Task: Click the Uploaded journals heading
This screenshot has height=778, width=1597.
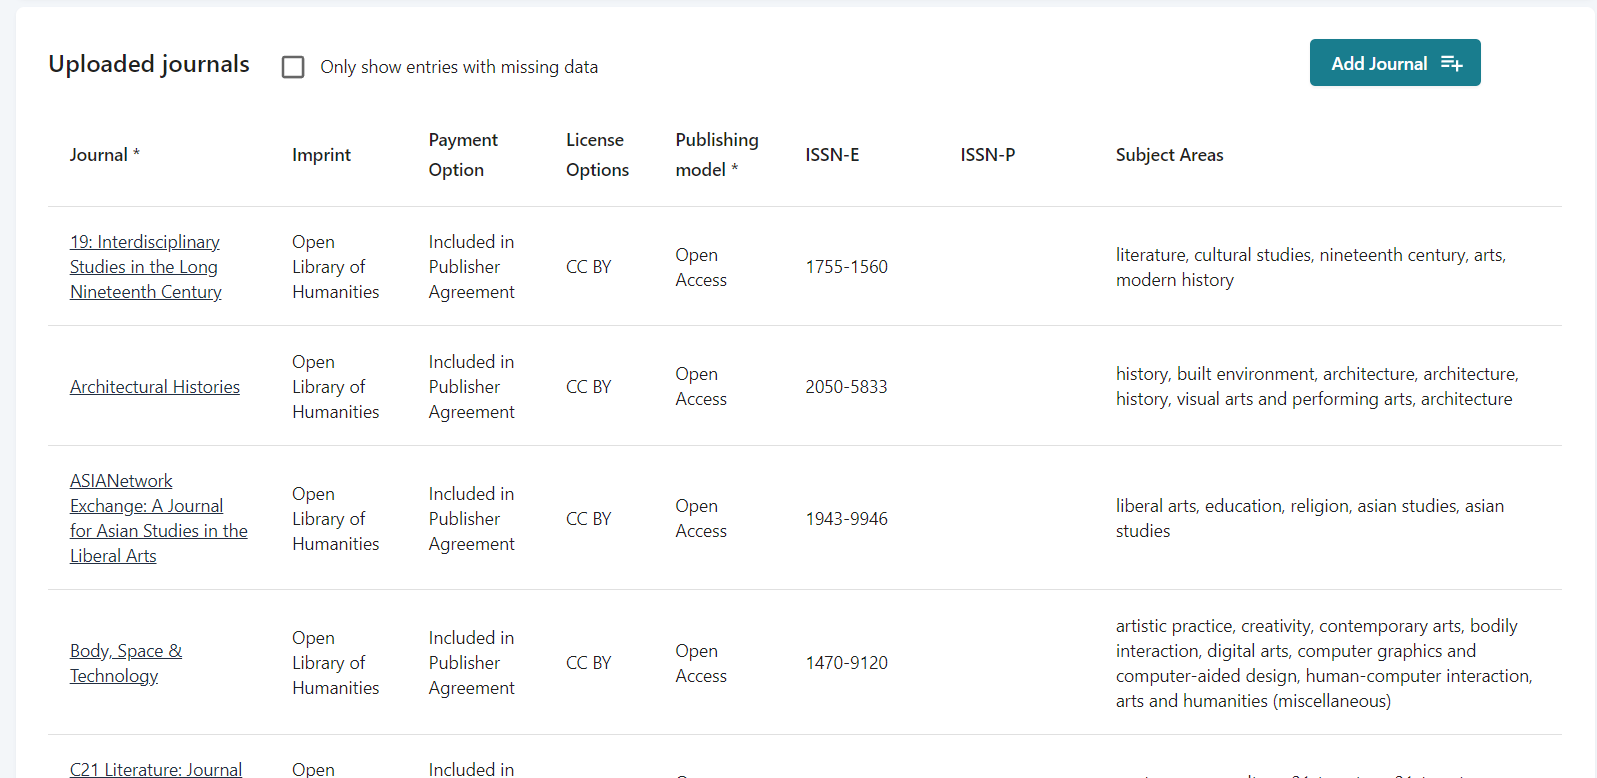Action: [148, 64]
